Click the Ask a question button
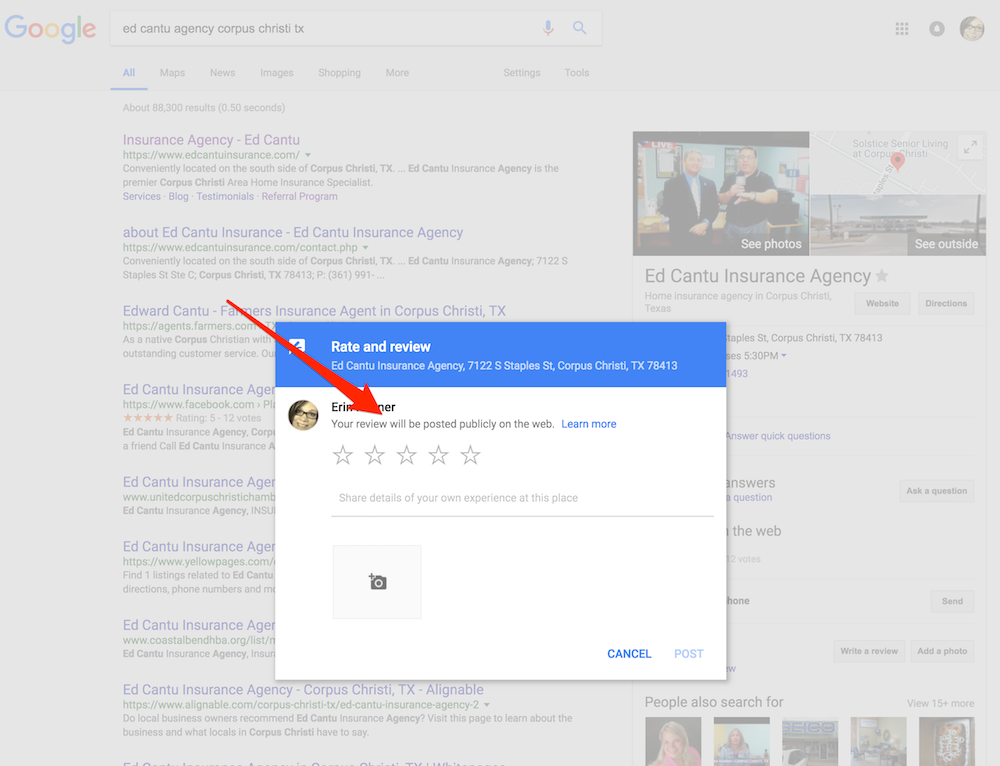This screenshot has height=766, width=1000. [x=937, y=491]
